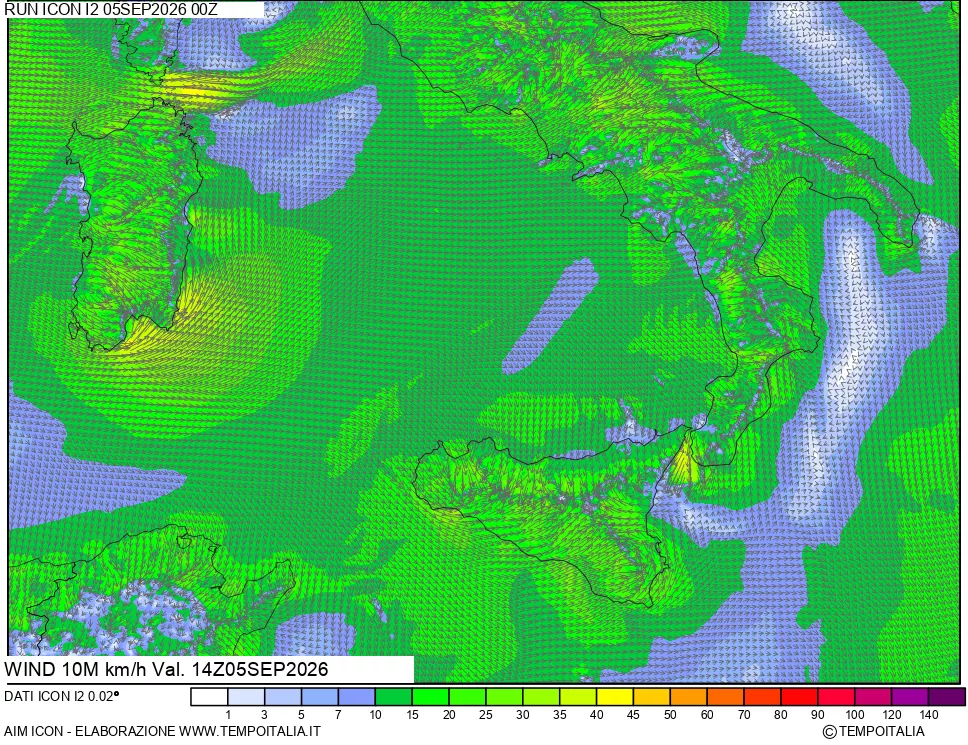Select the legend swatch between 90 and 100

(836, 697)
